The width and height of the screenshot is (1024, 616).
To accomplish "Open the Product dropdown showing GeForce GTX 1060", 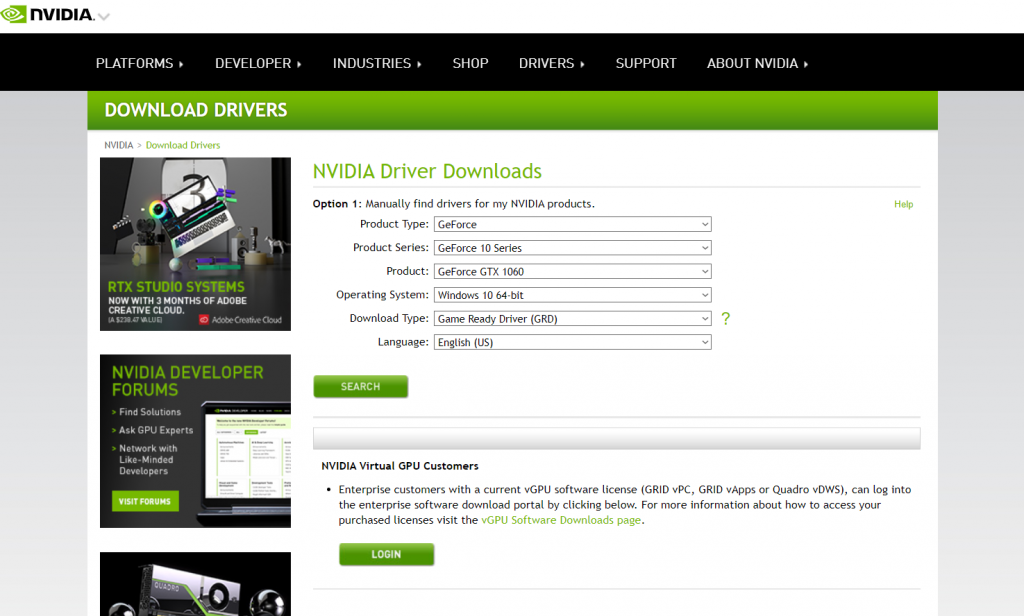I will tap(572, 272).
